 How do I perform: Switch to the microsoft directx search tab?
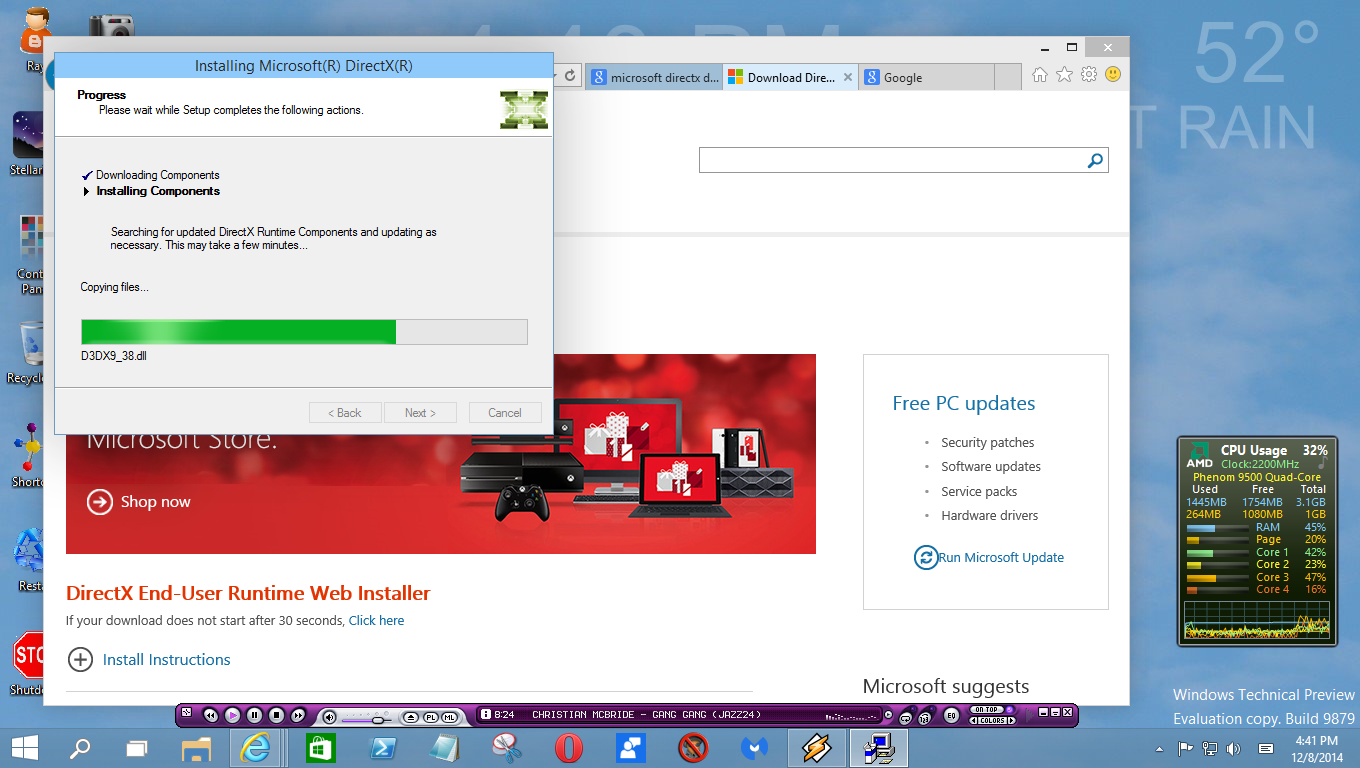655,76
